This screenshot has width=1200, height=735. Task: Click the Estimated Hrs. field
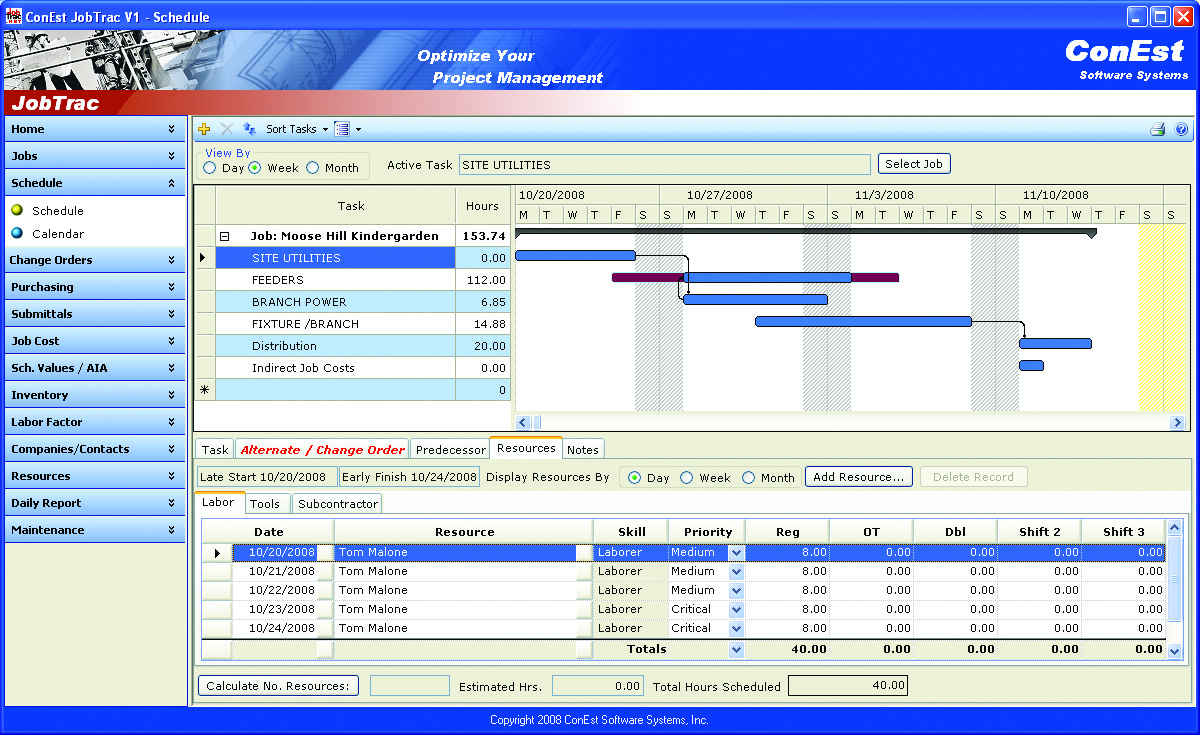598,686
